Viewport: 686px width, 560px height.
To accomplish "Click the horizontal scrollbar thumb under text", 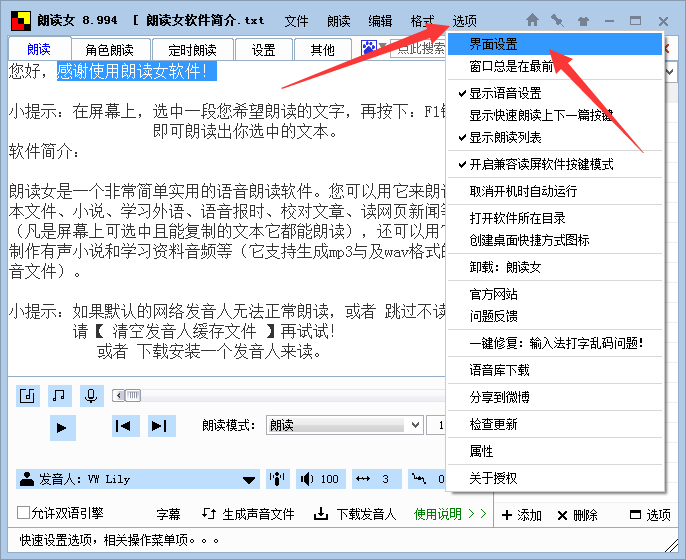I will click(133, 396).
